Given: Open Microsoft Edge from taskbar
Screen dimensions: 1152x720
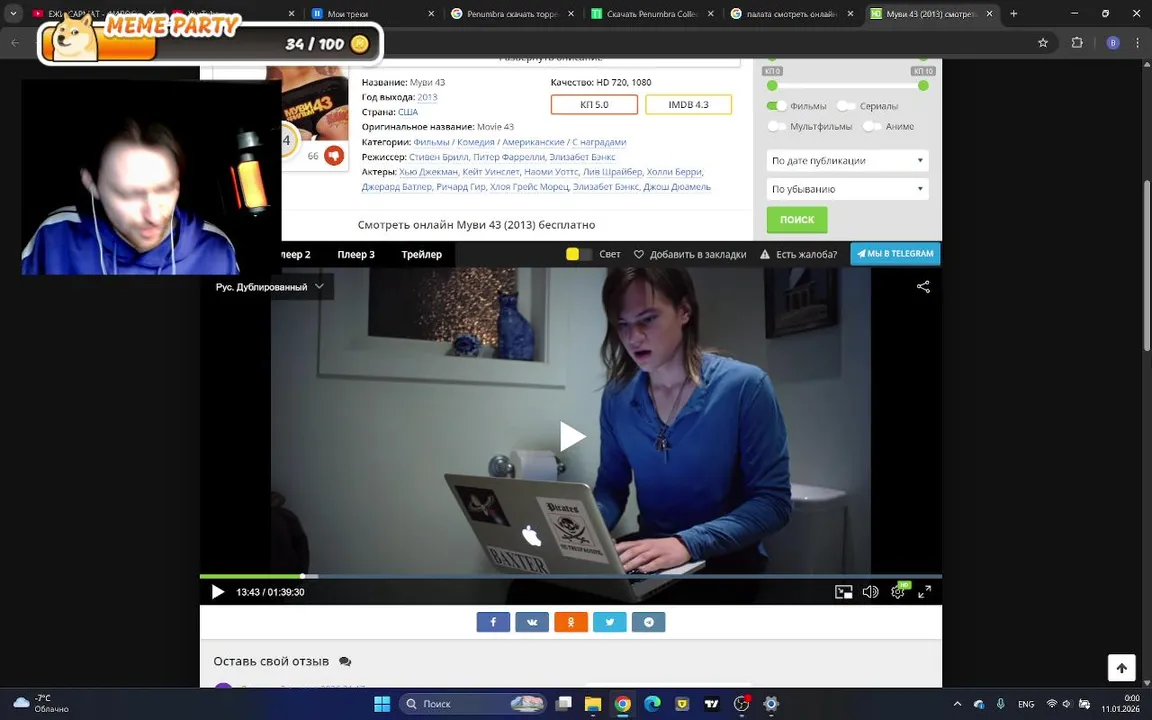Looking at the screenshot, I should (652, 704).
